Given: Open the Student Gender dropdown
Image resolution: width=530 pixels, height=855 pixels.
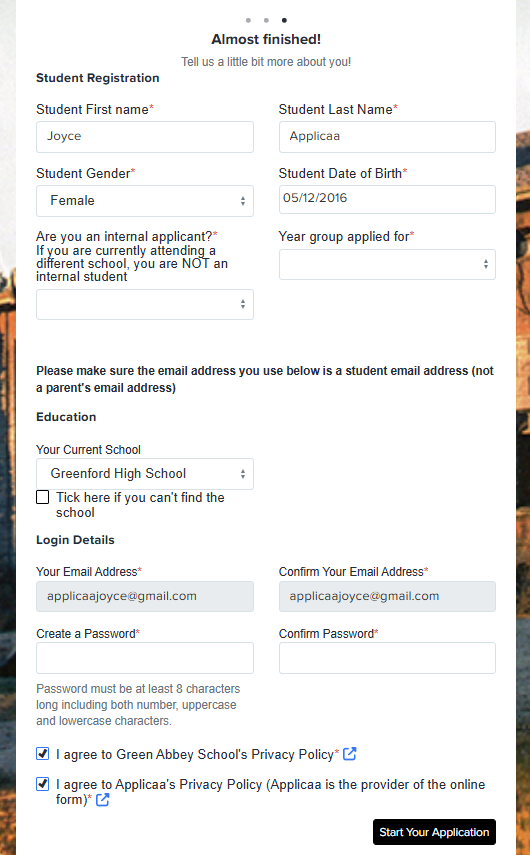Looking at the screenshot, I should pyautogui.click(x=145, y=201).
